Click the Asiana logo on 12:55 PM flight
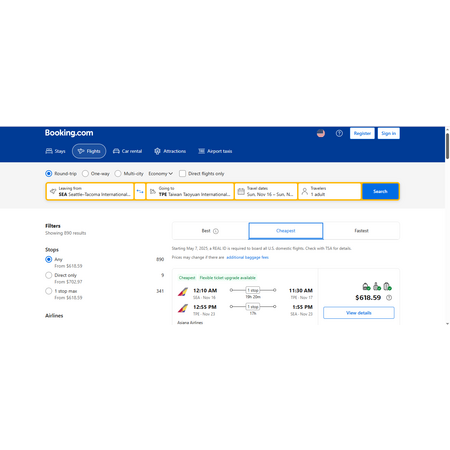Image resolution: width=450 pixels, height=450 pixels. [x=183, y=308]
